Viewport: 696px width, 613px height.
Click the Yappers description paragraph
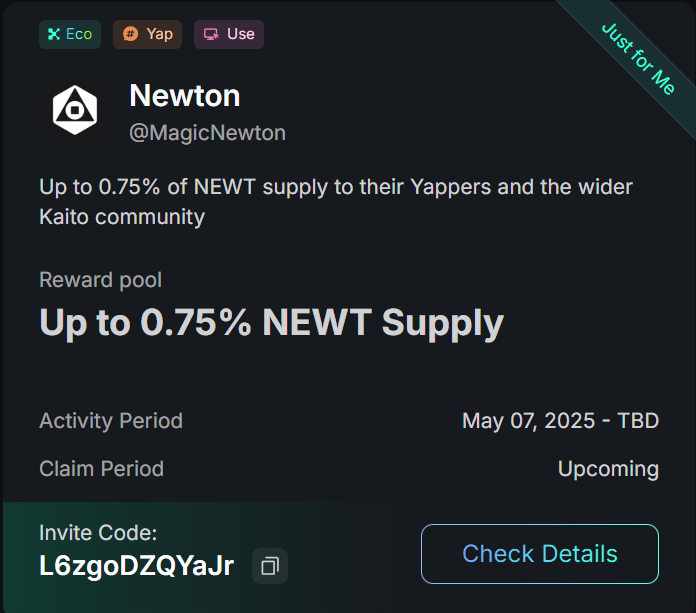(x=336, y=202)
